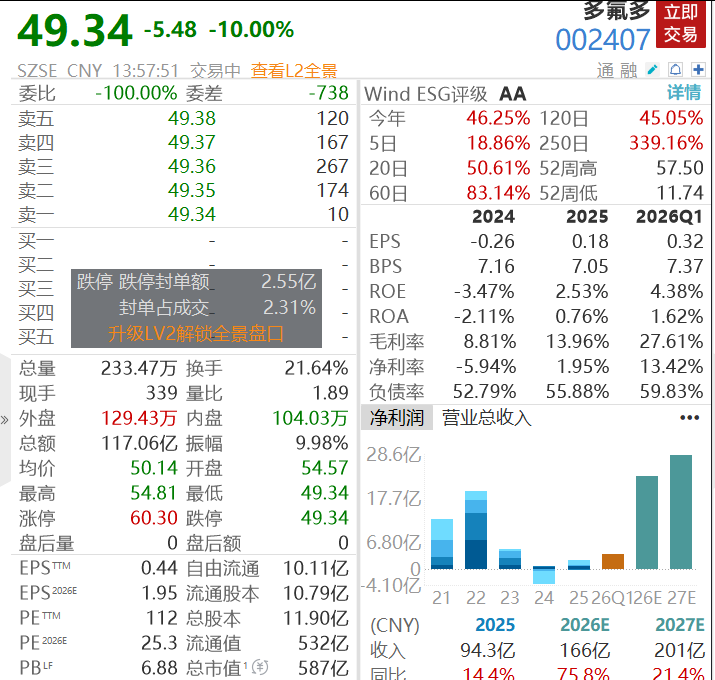Click the 内盘 value 104.03万
715x680 pixels.
(x=310, y=418)
